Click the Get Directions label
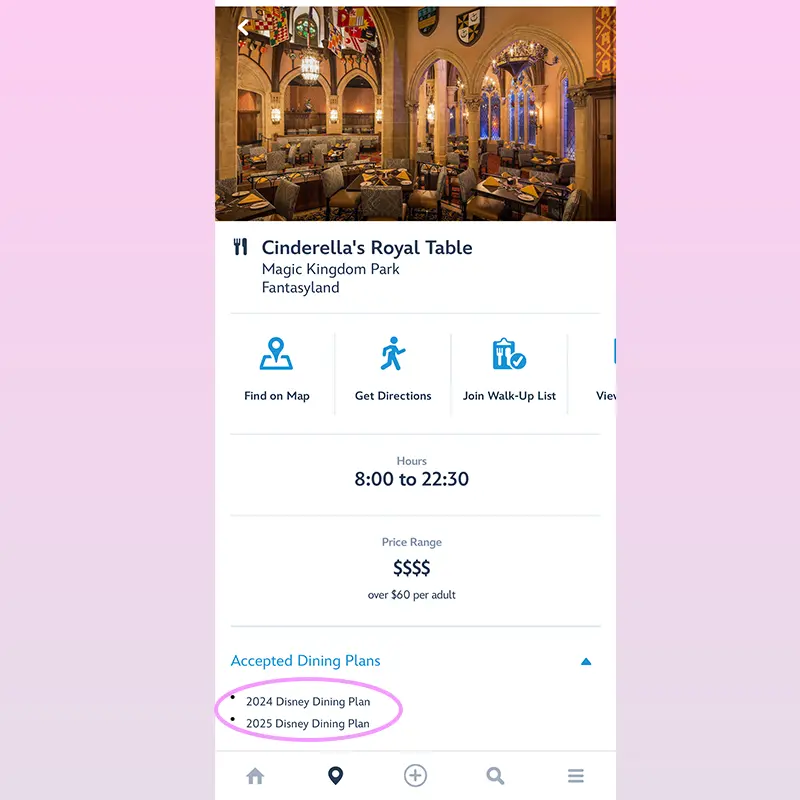This screenshot has width=800, height=800. (x=393, y=396)
